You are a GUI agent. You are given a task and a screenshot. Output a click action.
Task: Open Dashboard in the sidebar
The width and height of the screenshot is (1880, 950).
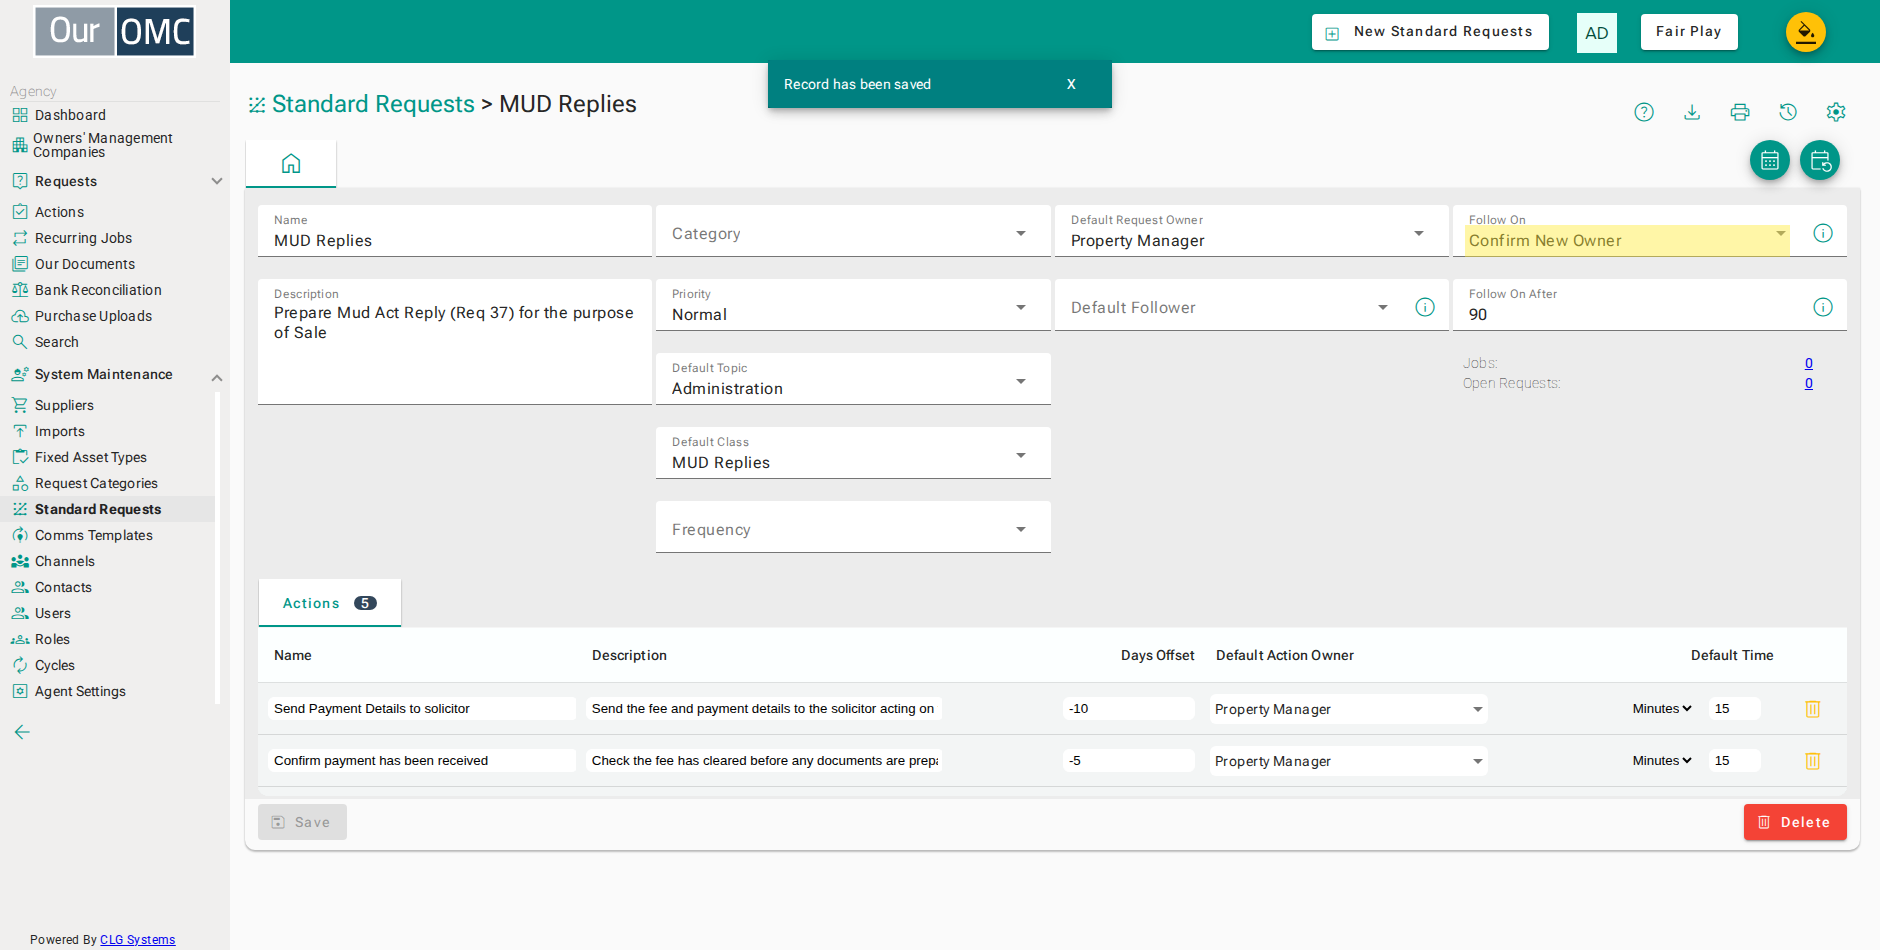click(70, 115)
